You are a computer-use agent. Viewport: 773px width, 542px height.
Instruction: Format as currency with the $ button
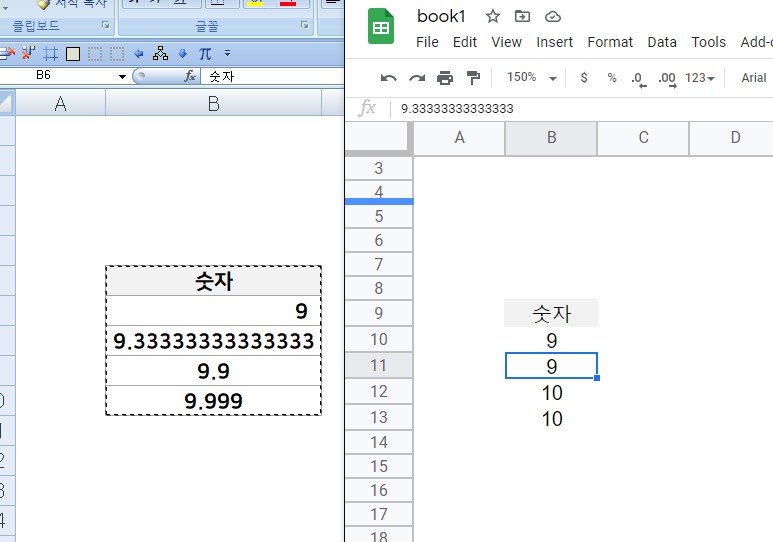584,77
